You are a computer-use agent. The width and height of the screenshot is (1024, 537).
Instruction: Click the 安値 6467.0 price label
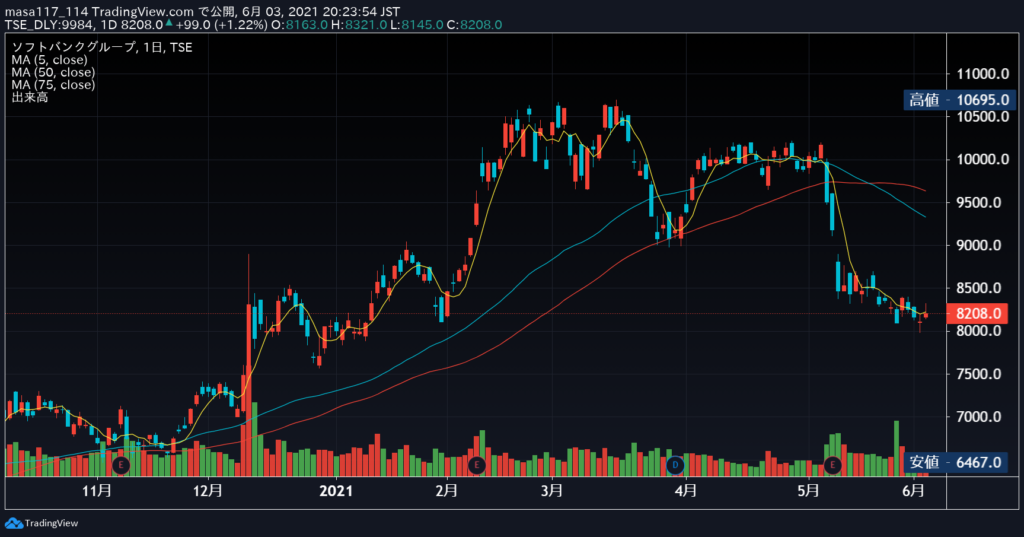(955, 463)
